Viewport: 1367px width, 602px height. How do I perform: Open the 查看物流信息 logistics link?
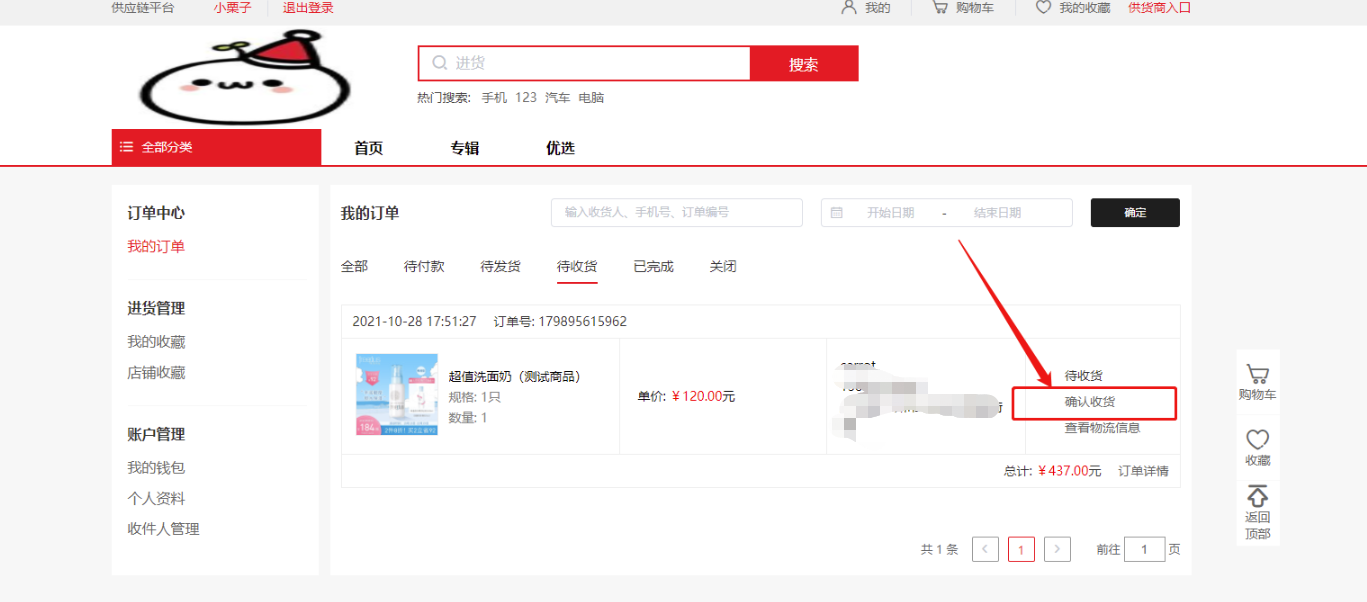1102,428
